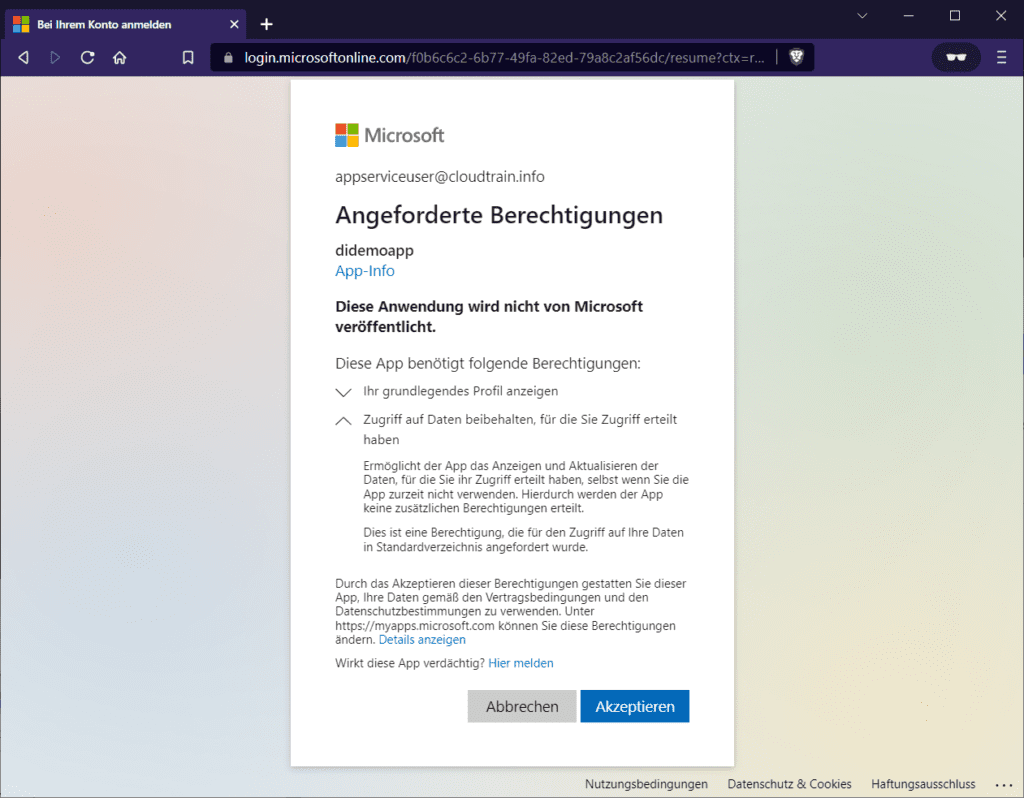The width and height of the screenshot is (1024, 798).
Task: Select the 'Bei Ihrem Konto anmelden' tab
Action: point(125,24)
